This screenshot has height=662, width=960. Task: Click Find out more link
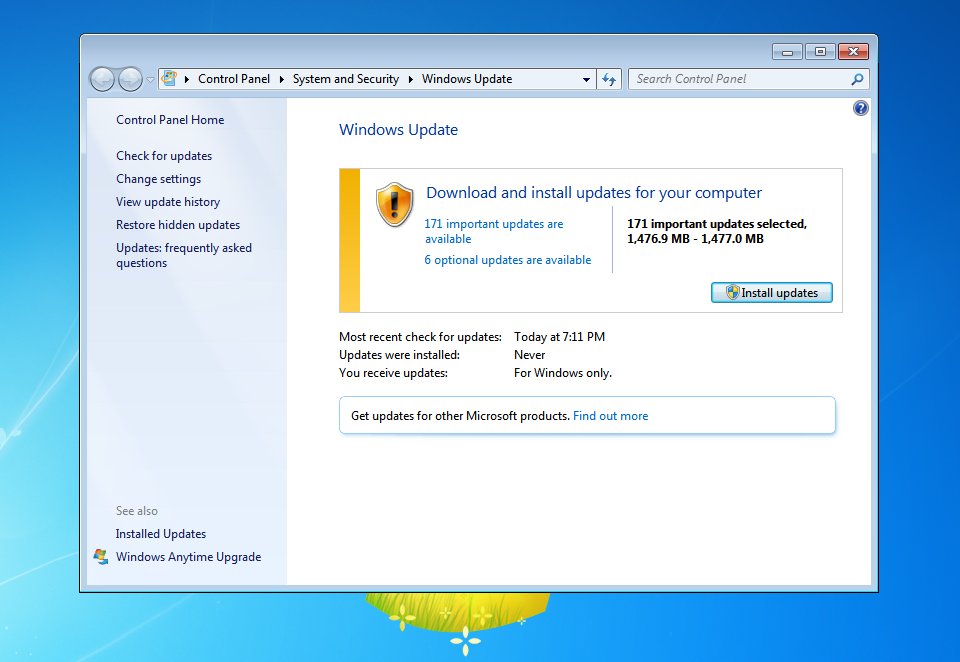click(x=610, y=416)
